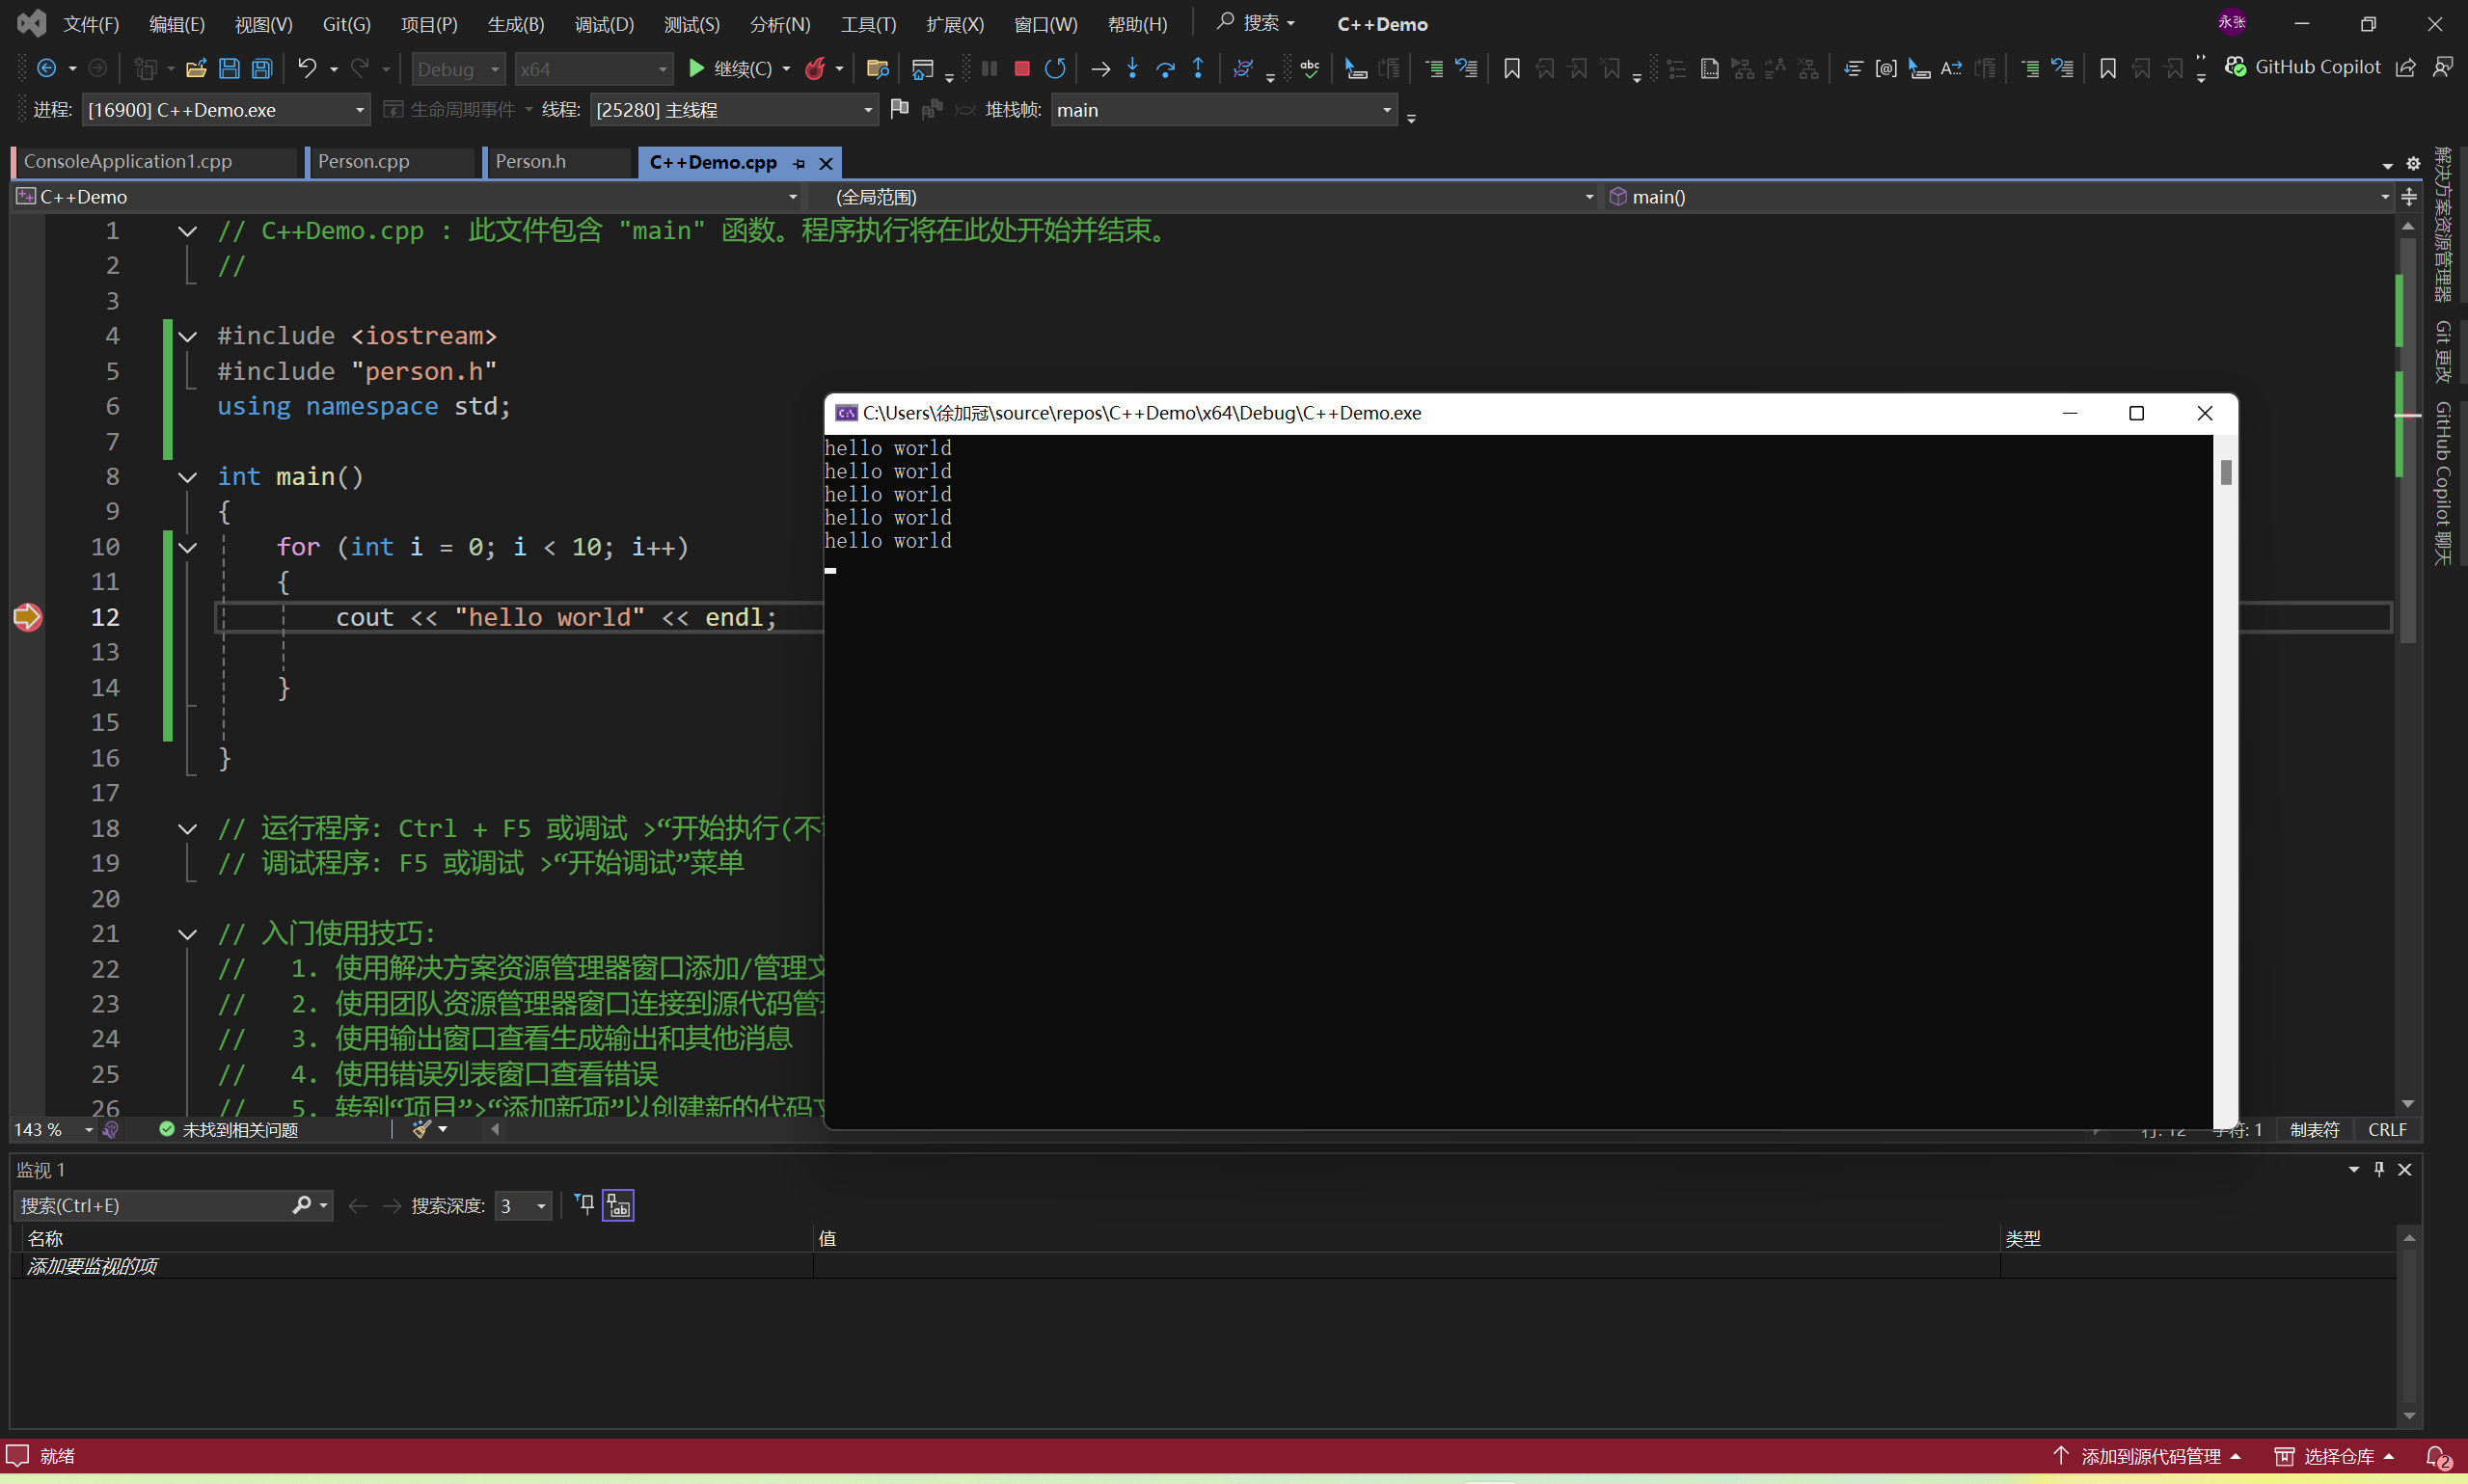This screenshot has height=1484, width=2468.
Task: Click the Hot Reload flame icon
Action: (816, 68)
